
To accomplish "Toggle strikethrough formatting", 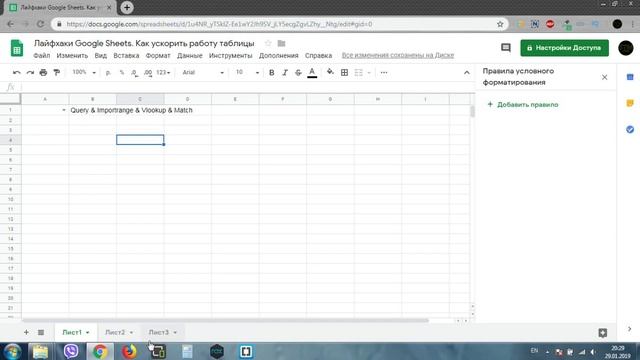I will tap(298, 73).
